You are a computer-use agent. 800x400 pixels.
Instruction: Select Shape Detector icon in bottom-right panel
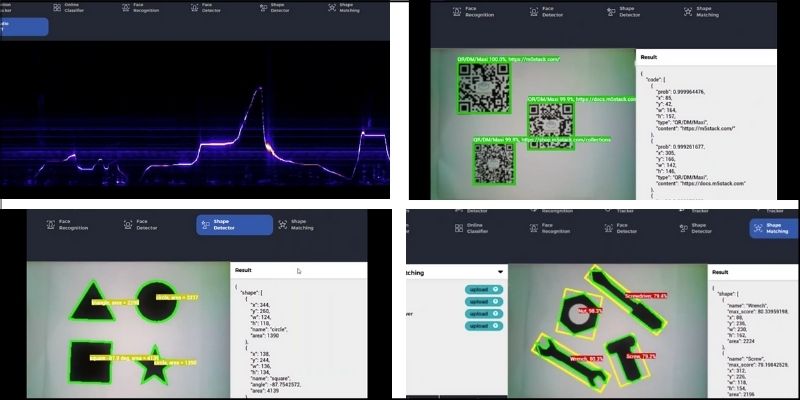click(684, 228)
